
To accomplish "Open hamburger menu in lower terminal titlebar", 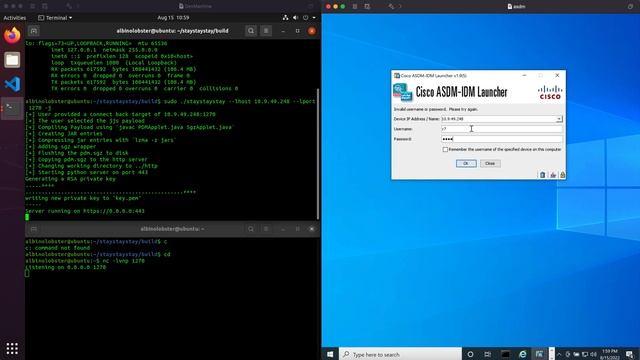I will (x=266, y=229).
